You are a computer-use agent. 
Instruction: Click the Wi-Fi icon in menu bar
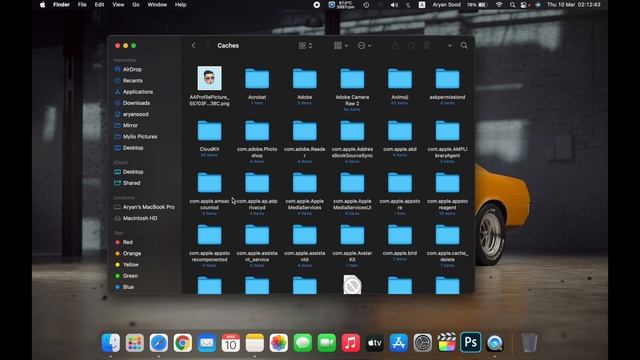pos(499,5)
